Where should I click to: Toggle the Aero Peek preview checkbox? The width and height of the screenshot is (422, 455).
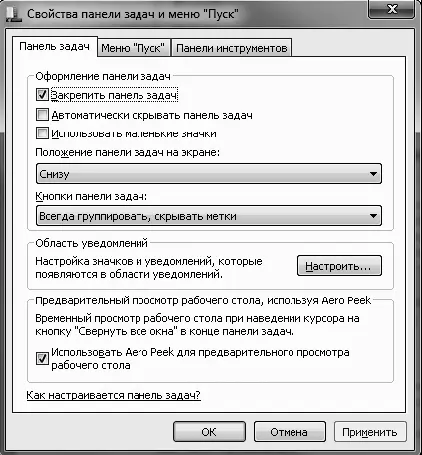(42, 359)
